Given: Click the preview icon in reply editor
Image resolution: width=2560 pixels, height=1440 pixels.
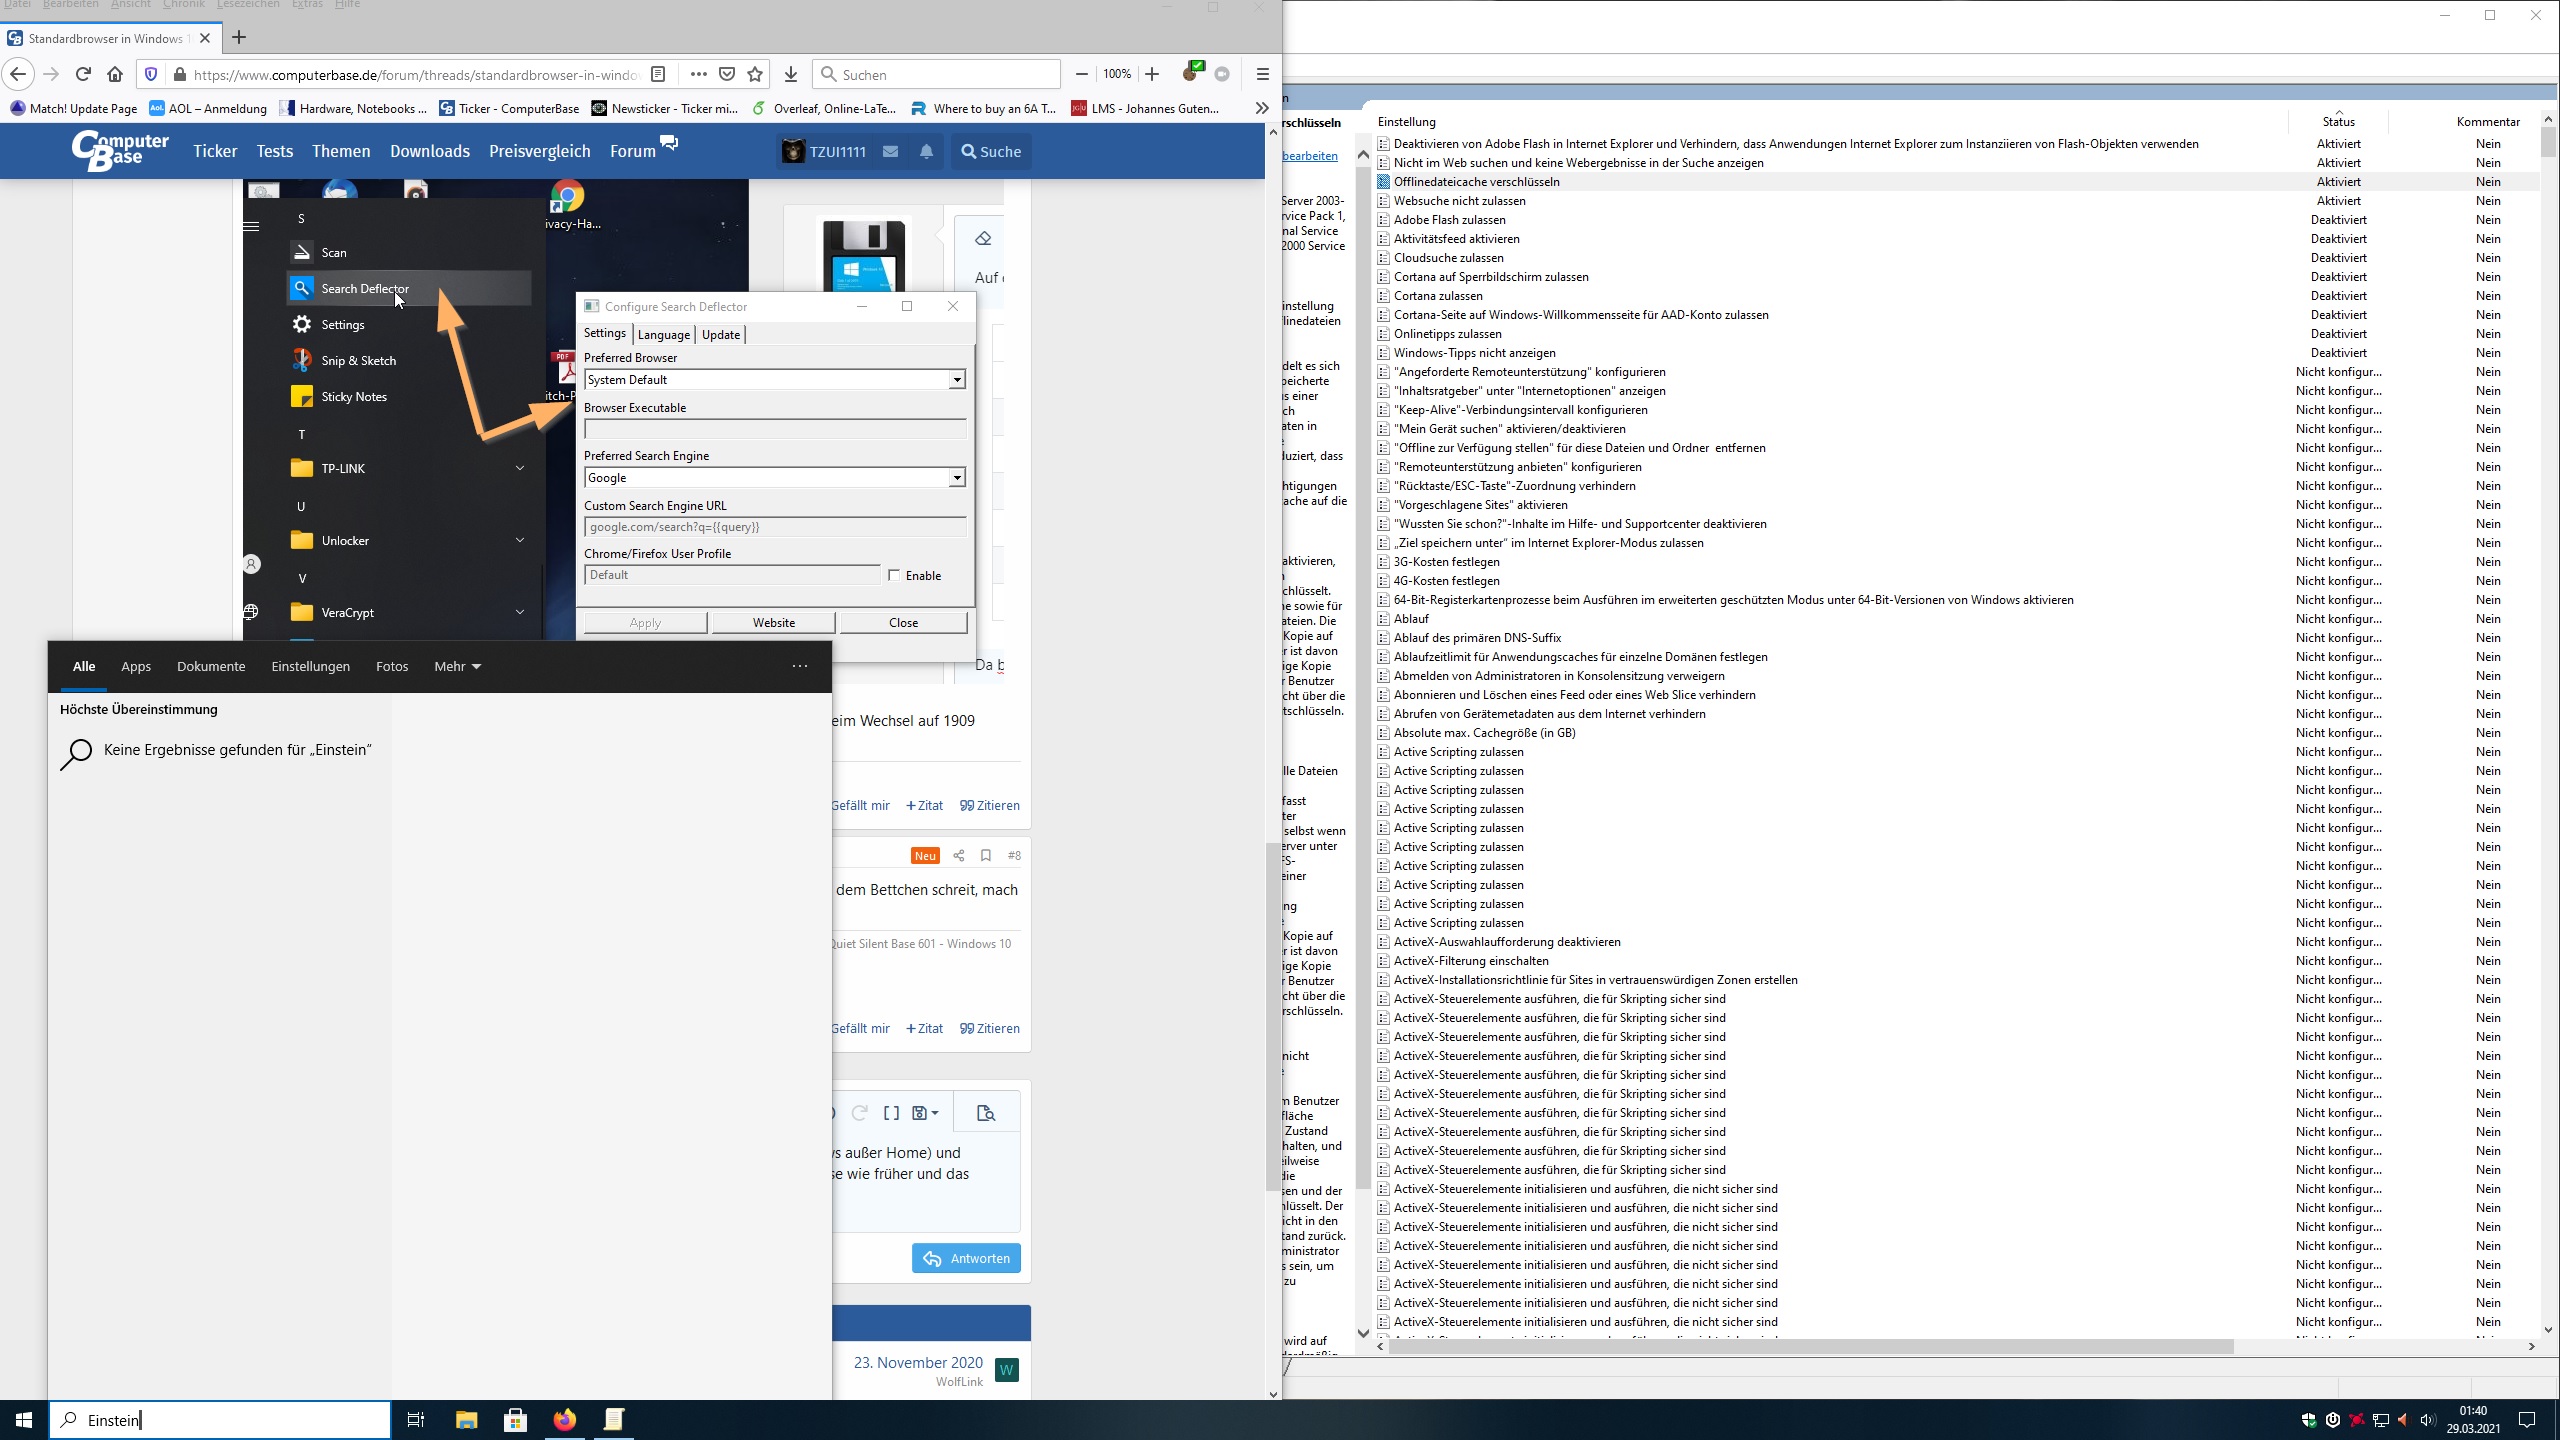Looking at the screenshot, I should [985, 1113].
